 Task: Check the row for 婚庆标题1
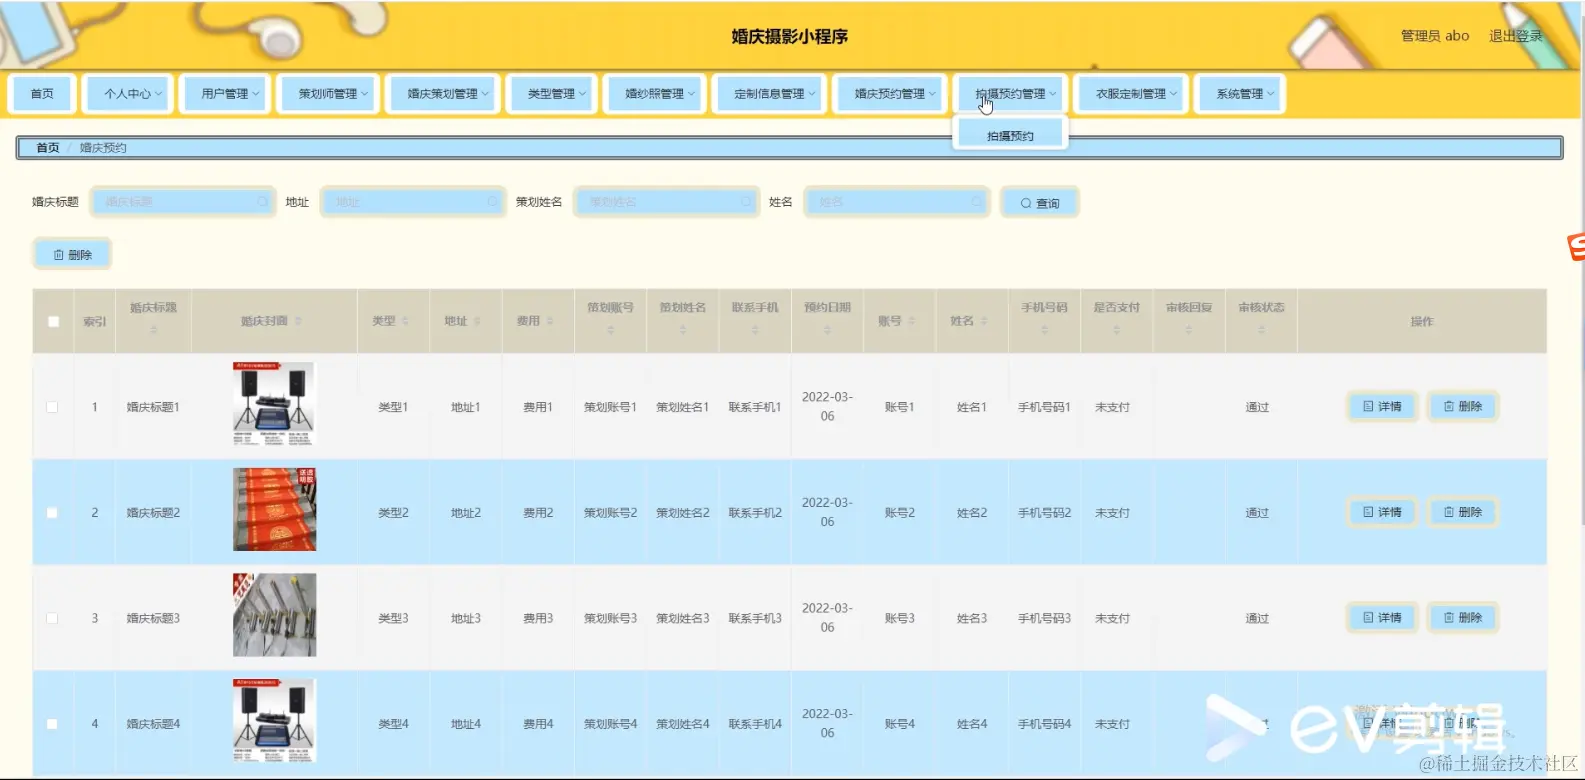point(52,407)
